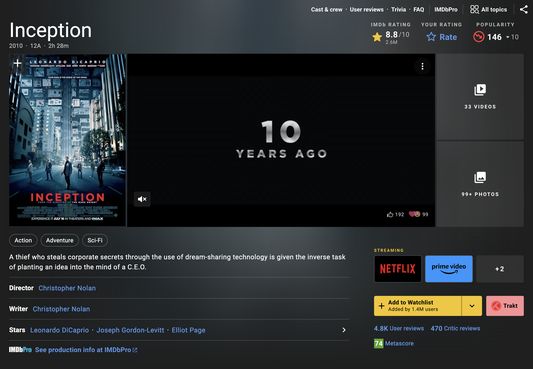Click popularity value 146
This screenshot has height=369, width=533.
494,37
